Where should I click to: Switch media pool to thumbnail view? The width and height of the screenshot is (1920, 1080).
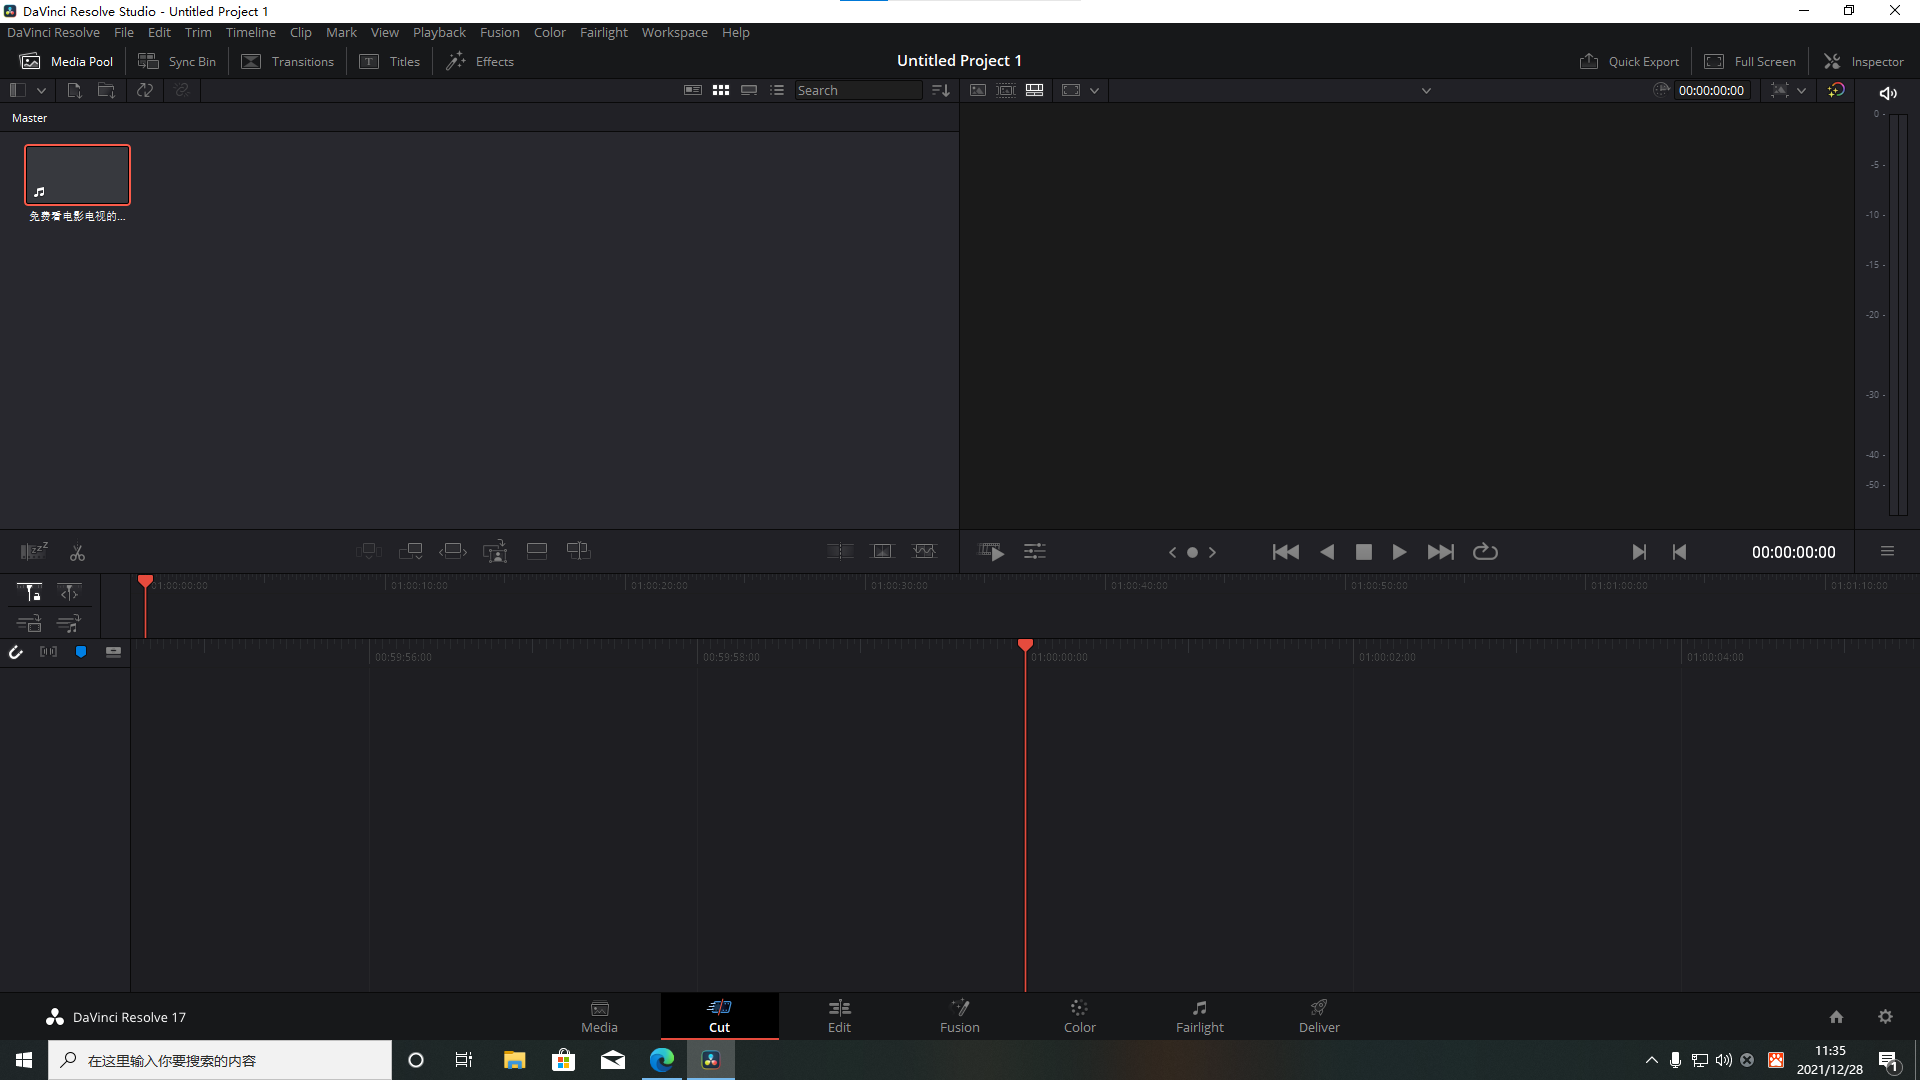(721, 90)
